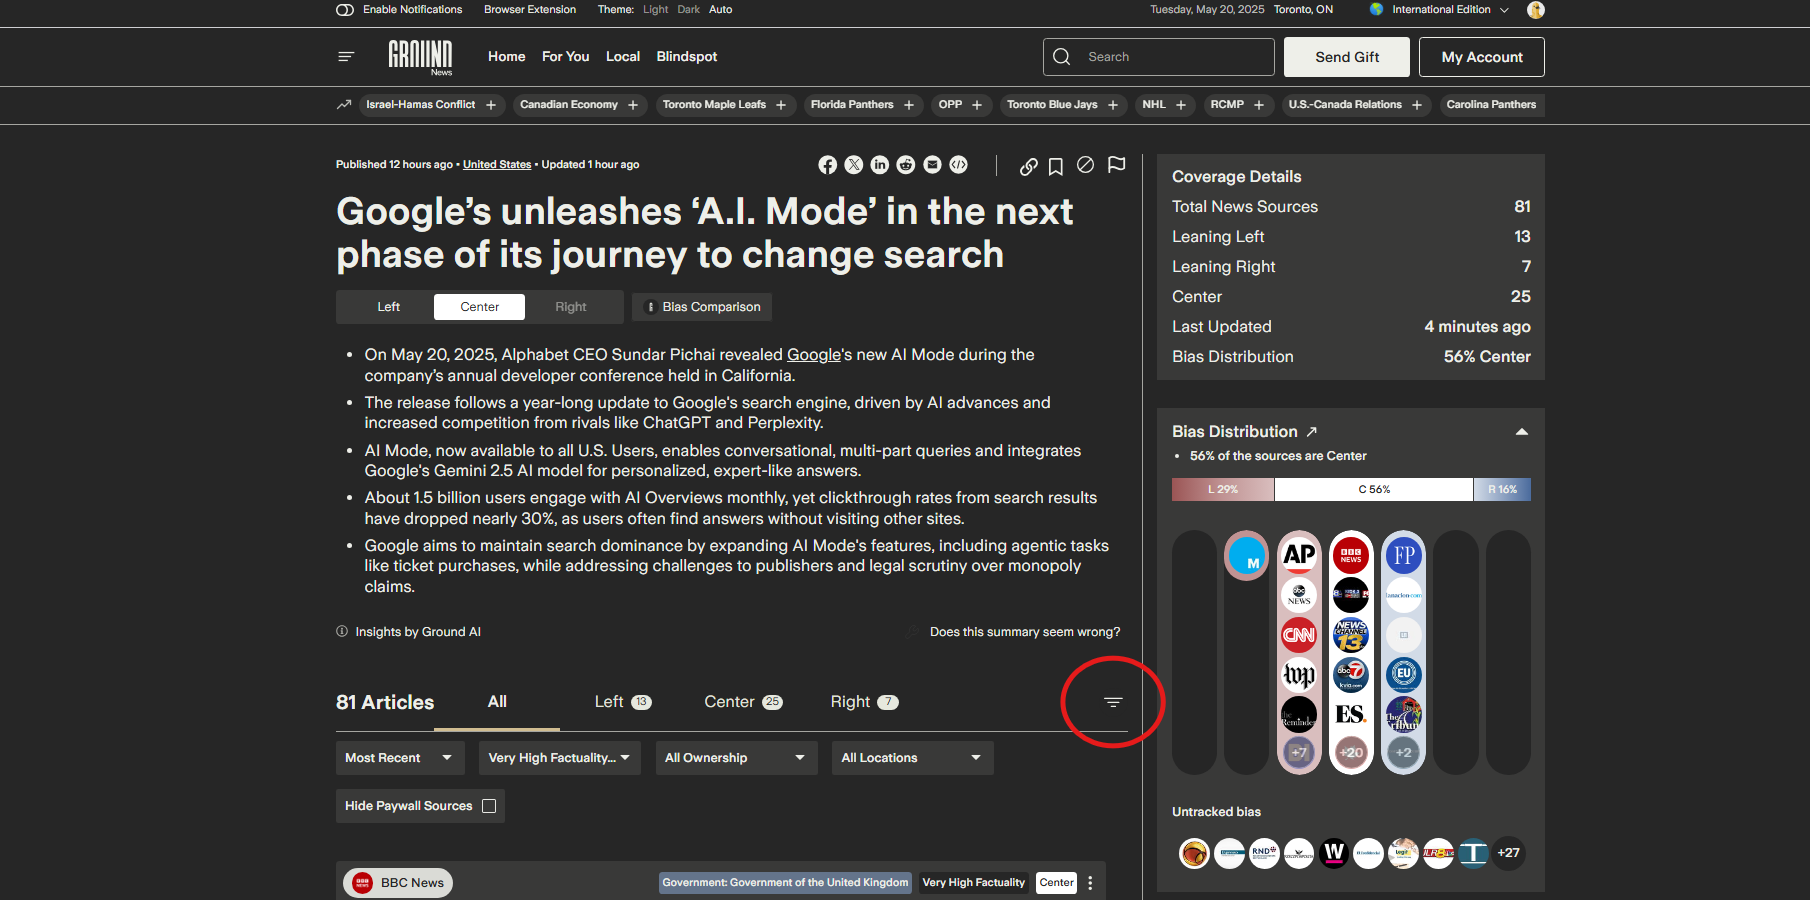Open Bias Comparison view
Screen dimensions: 1810x900
click(702, 307)
